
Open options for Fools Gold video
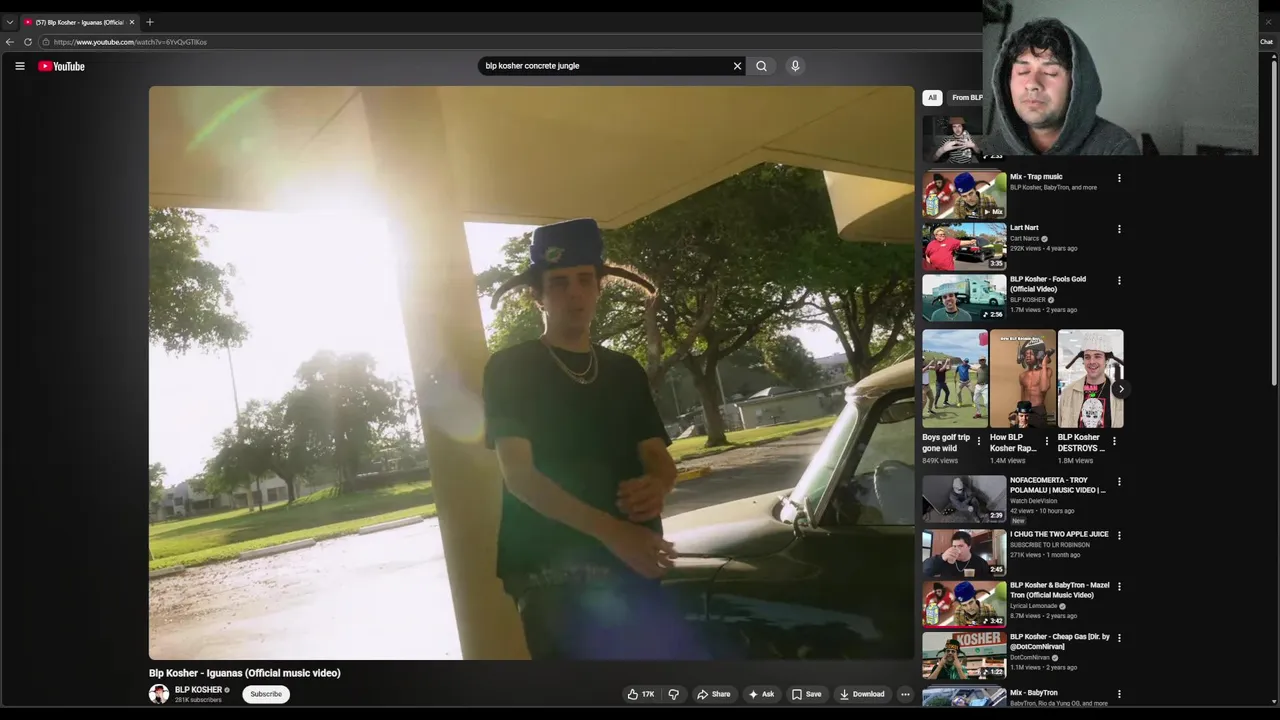tap(1119, 280)
